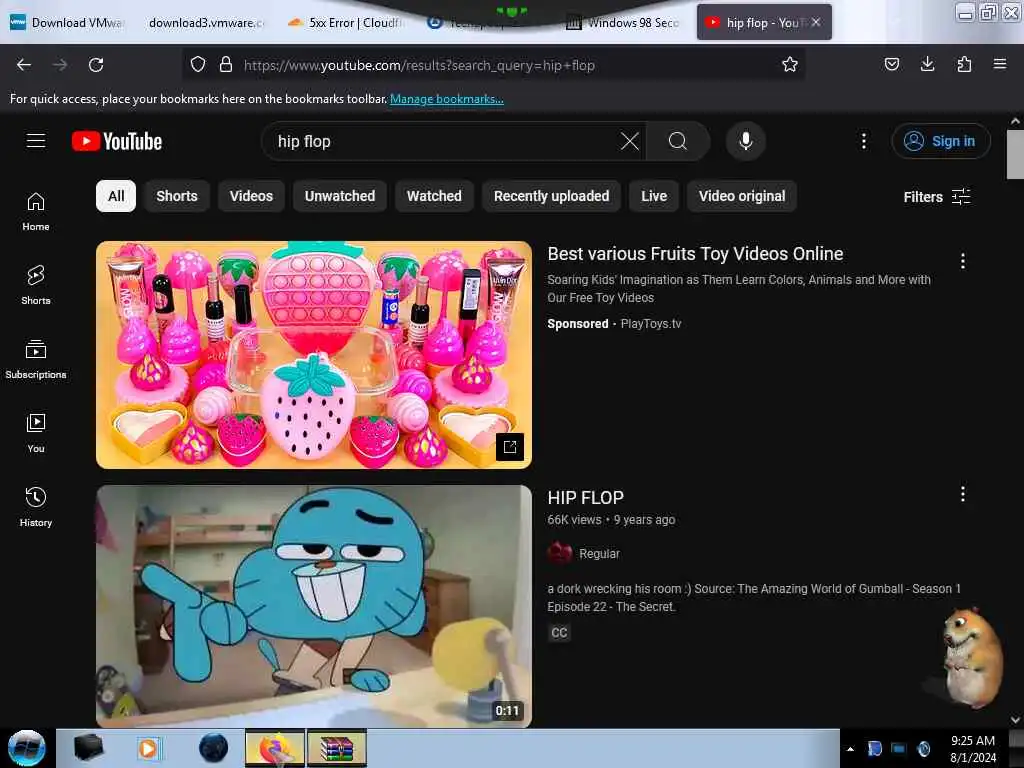Open the browser downloads panel
Image resolution: width=1024 pixels, height=768 pixels.
click(x=927, y=64)
